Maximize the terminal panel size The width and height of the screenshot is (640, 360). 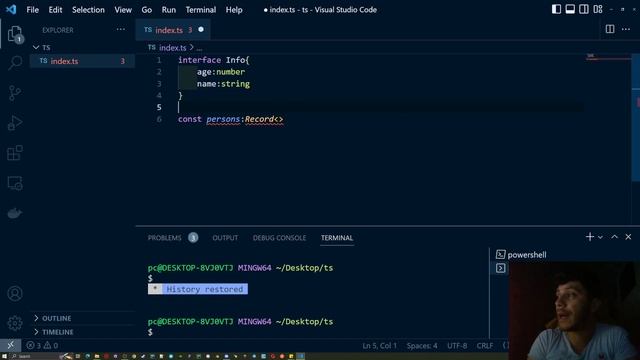point(614,237)
